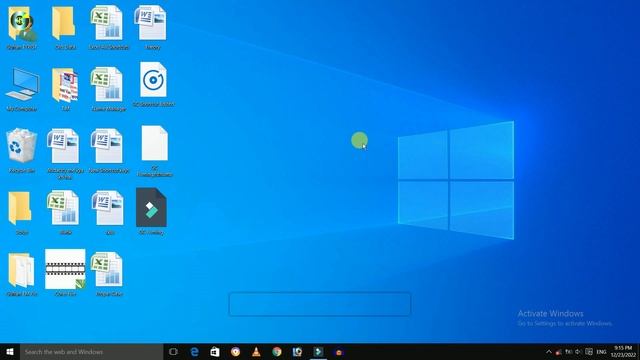Select the filmstrip video file thumbnail

coord(65,269)
